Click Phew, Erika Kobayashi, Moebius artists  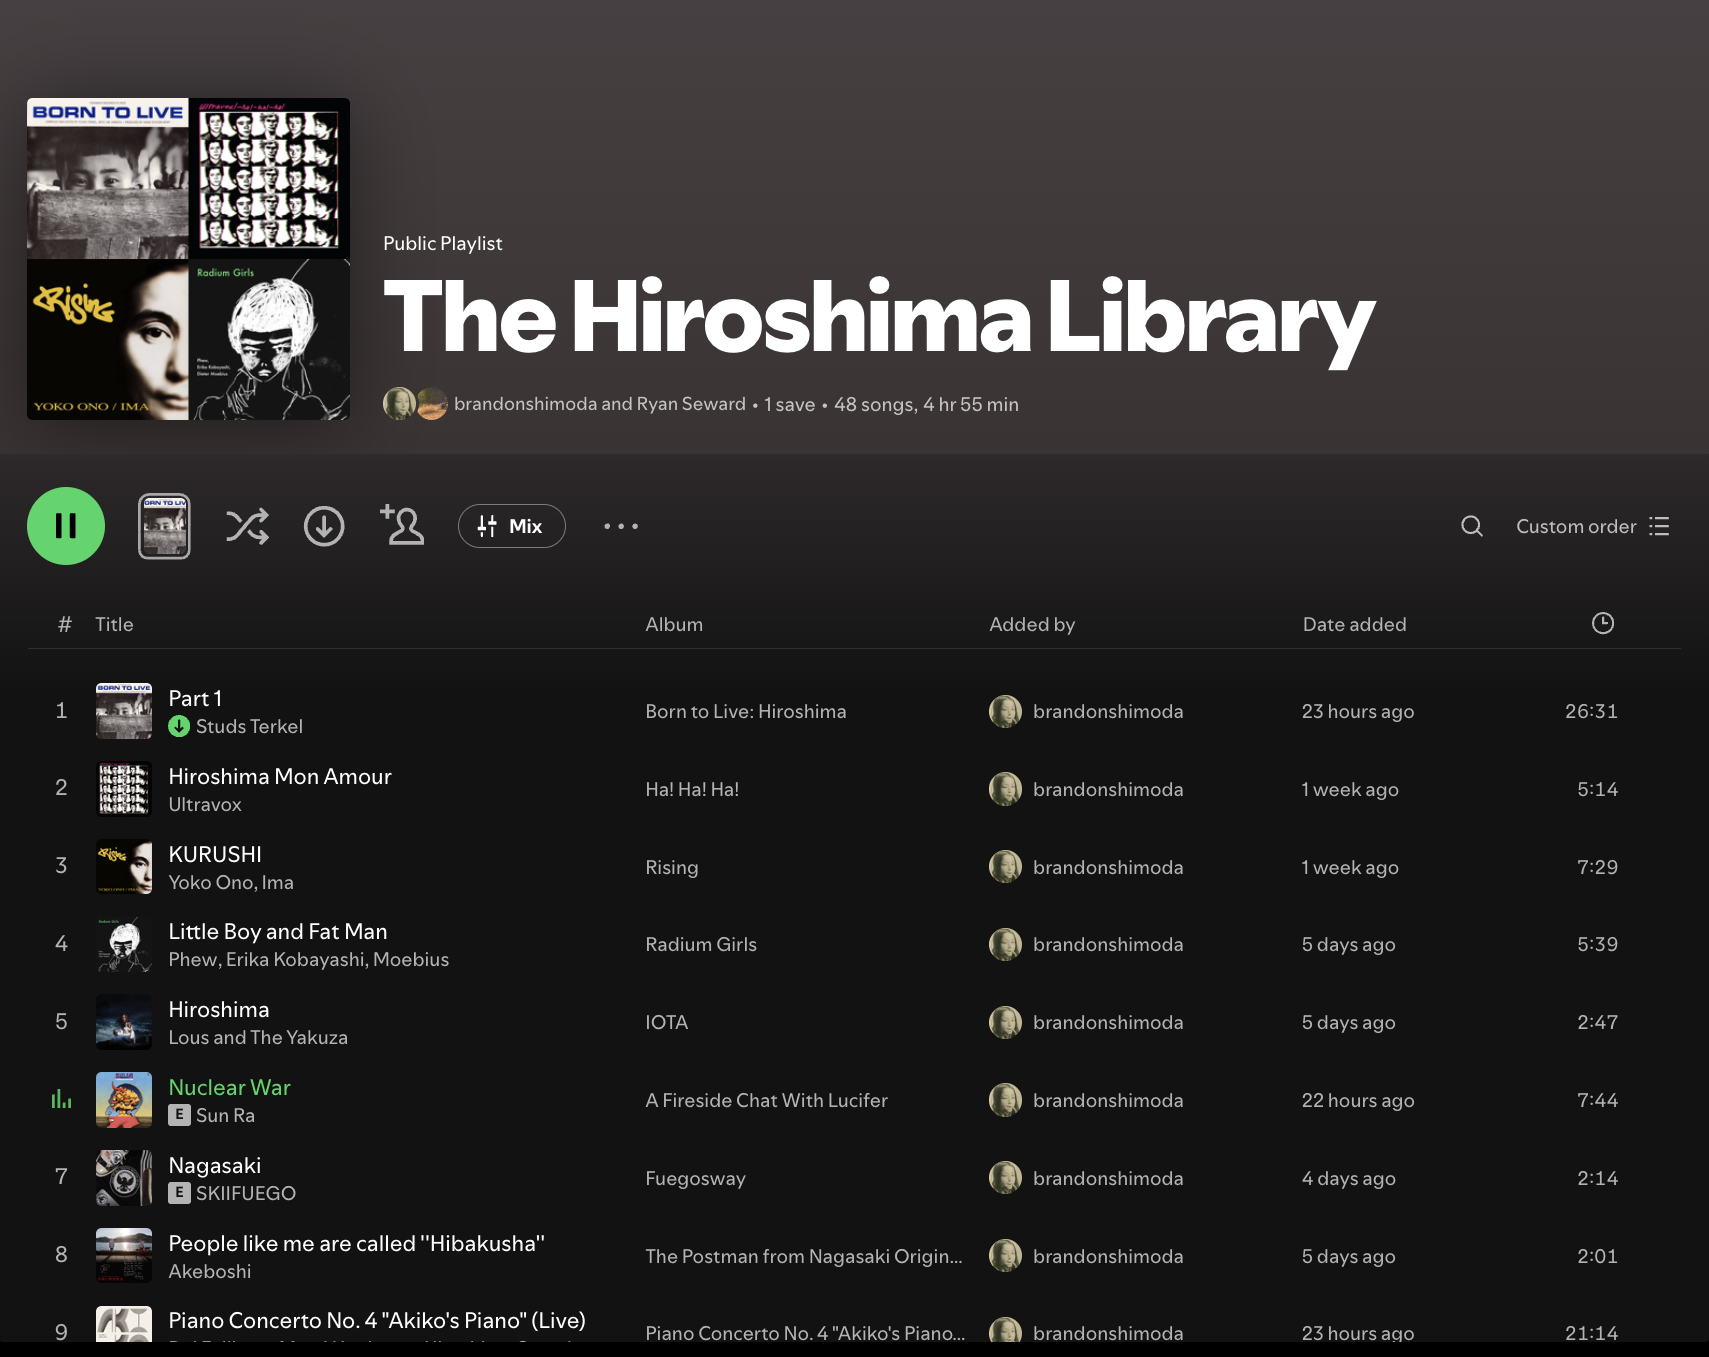[309, 959]
